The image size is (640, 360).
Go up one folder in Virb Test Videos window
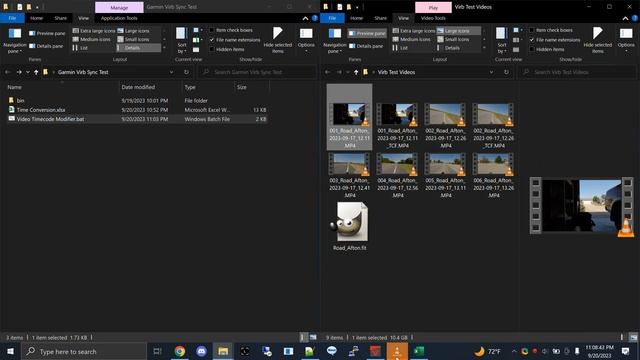pos(356,72)
